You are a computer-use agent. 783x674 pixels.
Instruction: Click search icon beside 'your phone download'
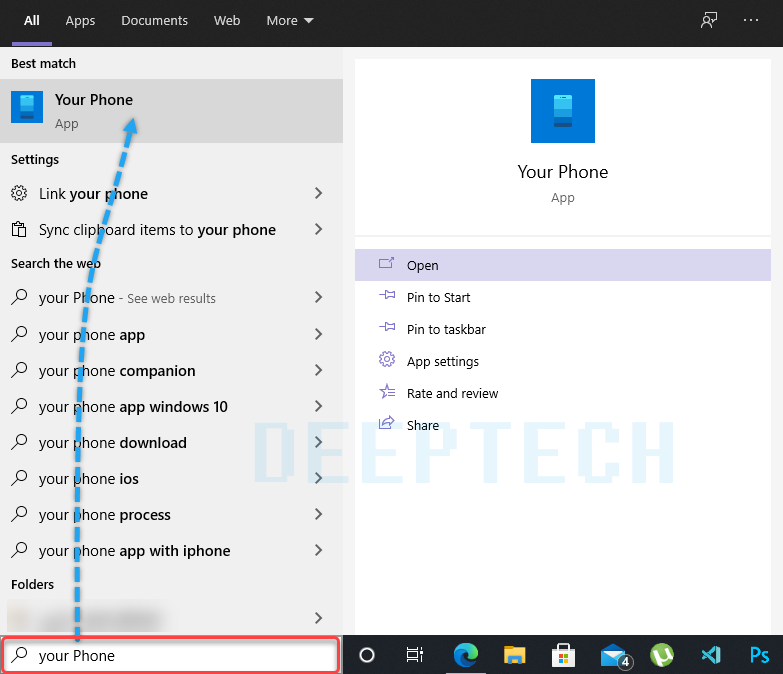pos(19,441)
